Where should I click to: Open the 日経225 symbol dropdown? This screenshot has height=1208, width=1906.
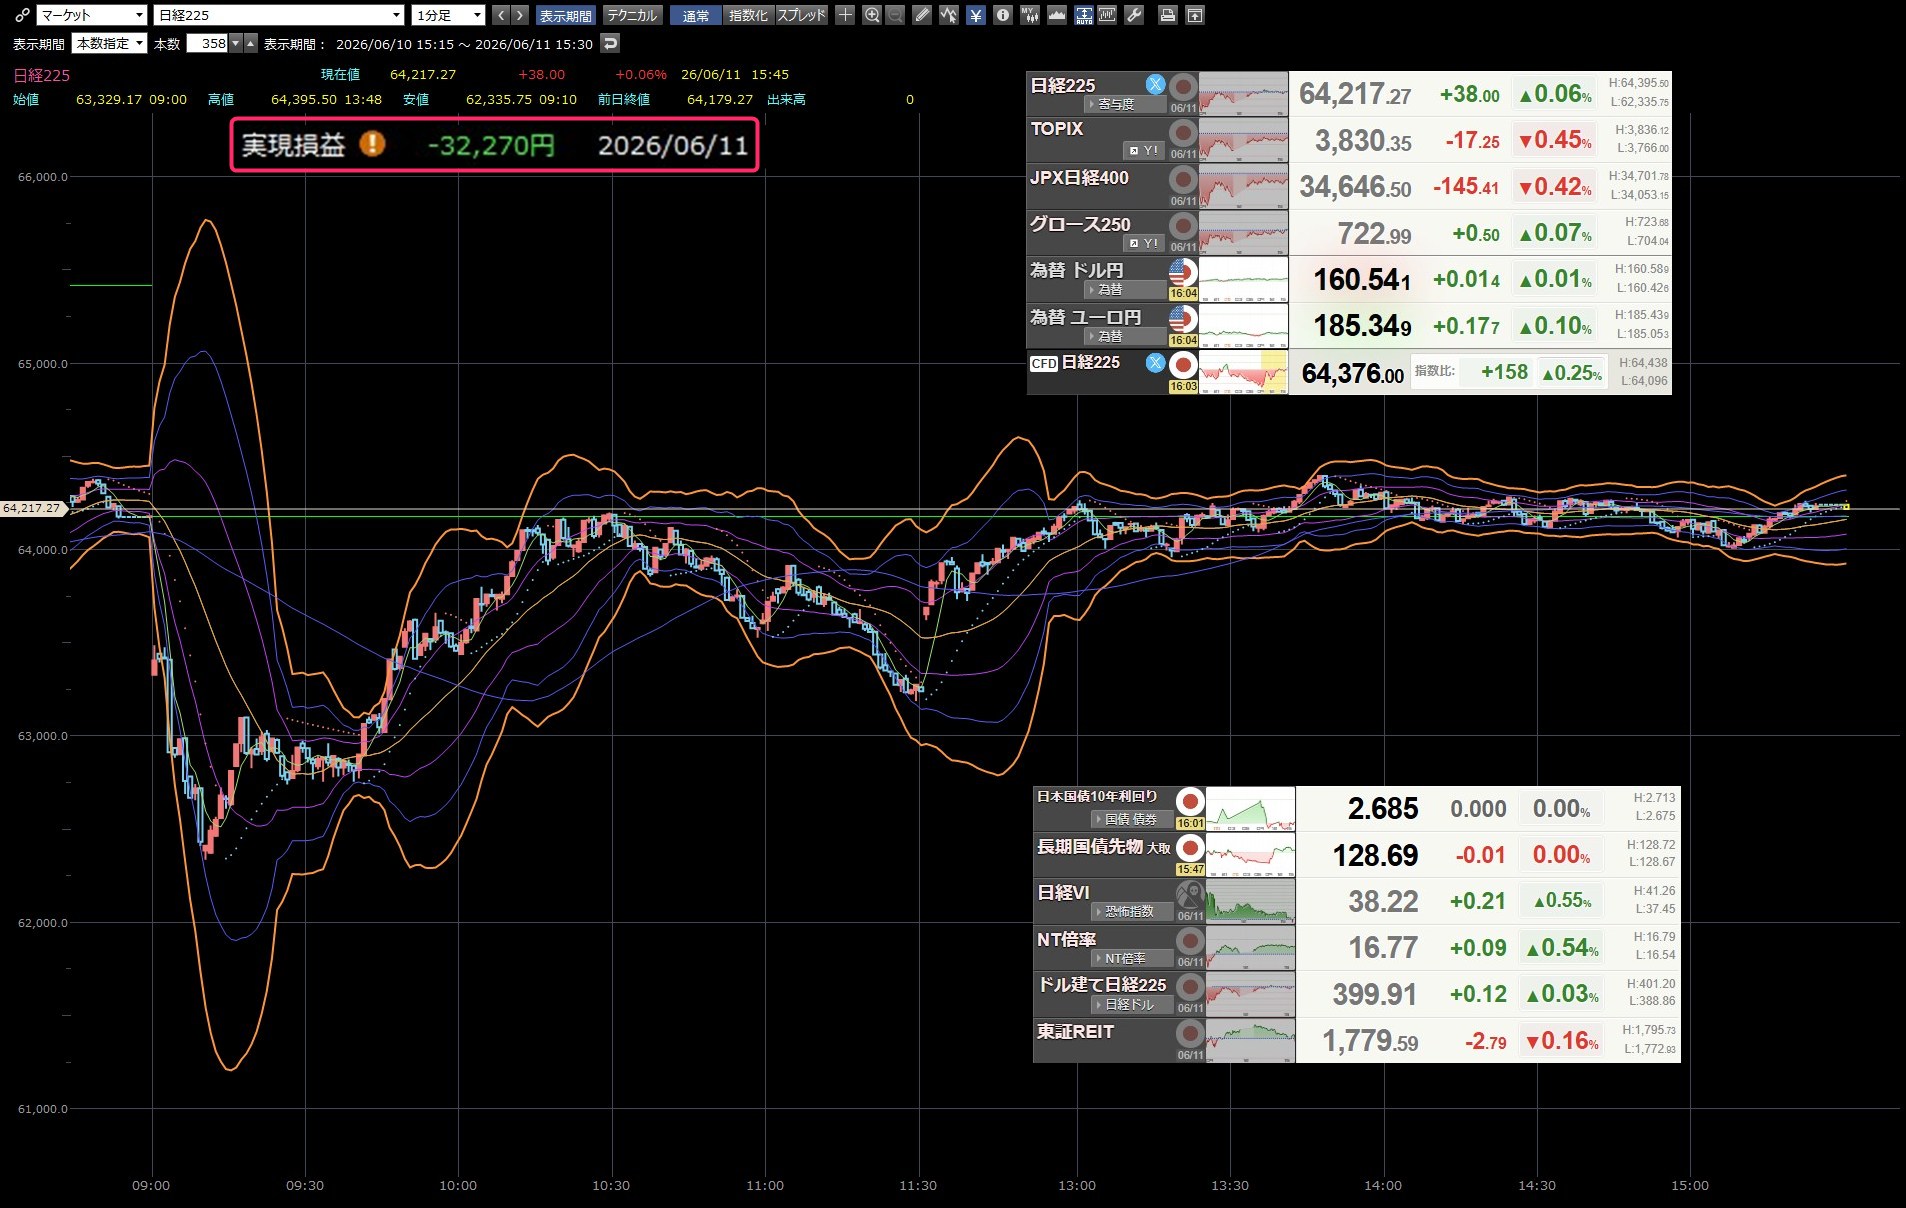coord(278,15)
